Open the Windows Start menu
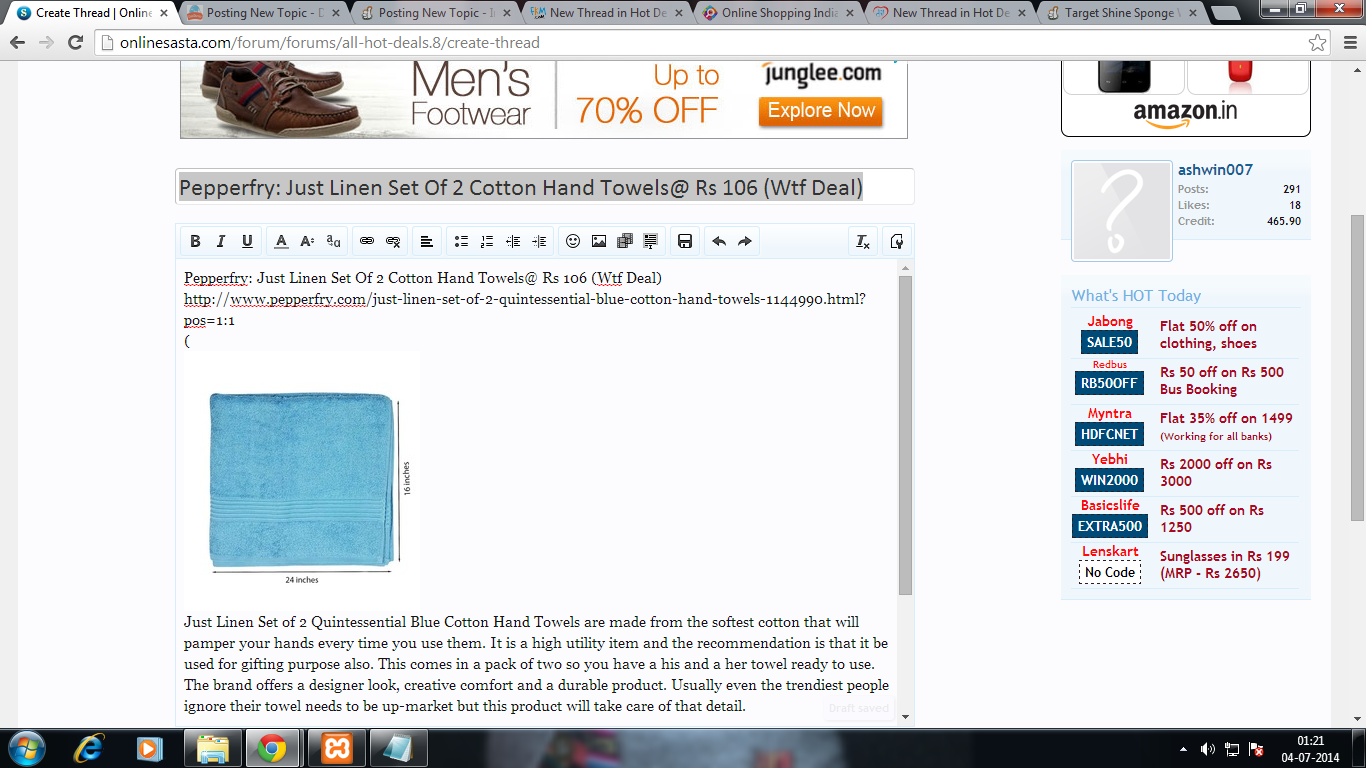This screenshot has width=1366, height=768. coord(29,747)
